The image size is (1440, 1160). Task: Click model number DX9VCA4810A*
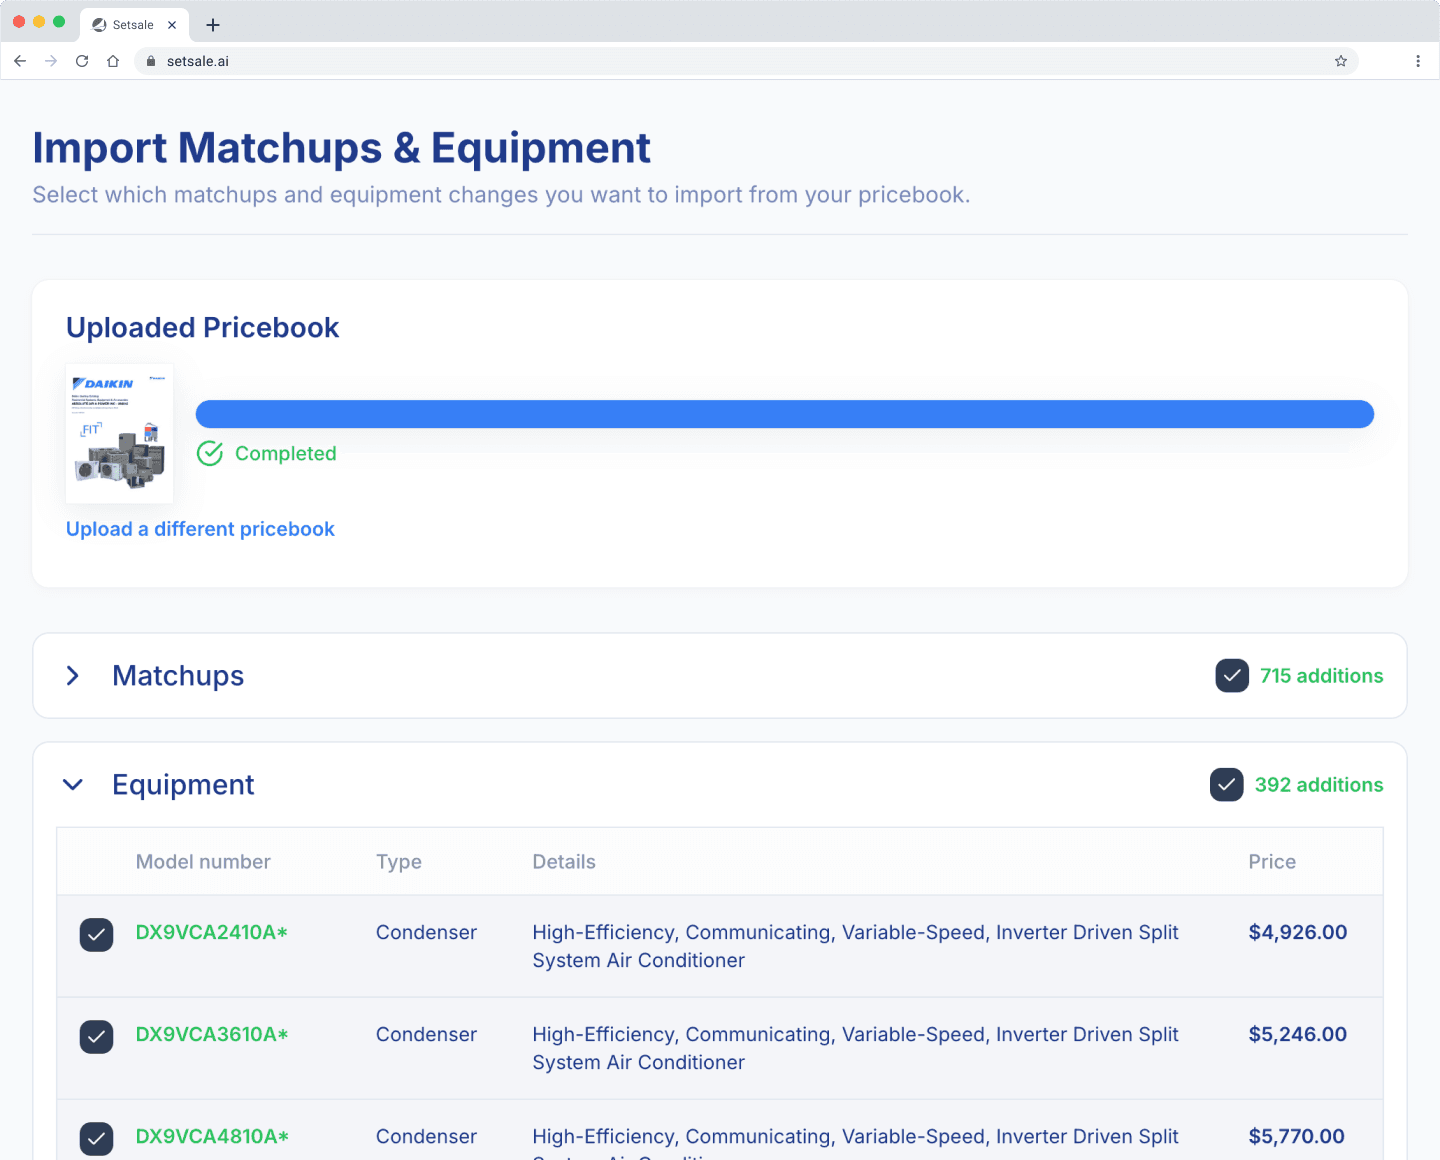click(212, 1136)
